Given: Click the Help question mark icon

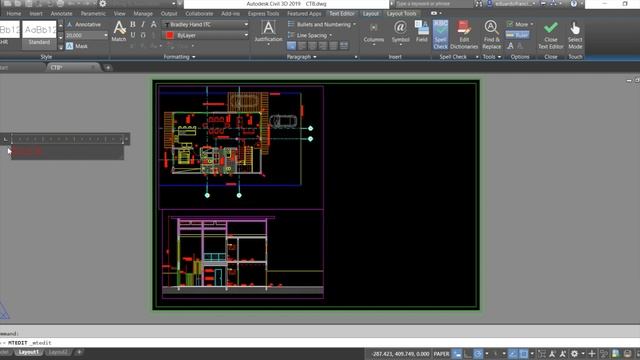Looking at the screenshot, I should 574,4.
